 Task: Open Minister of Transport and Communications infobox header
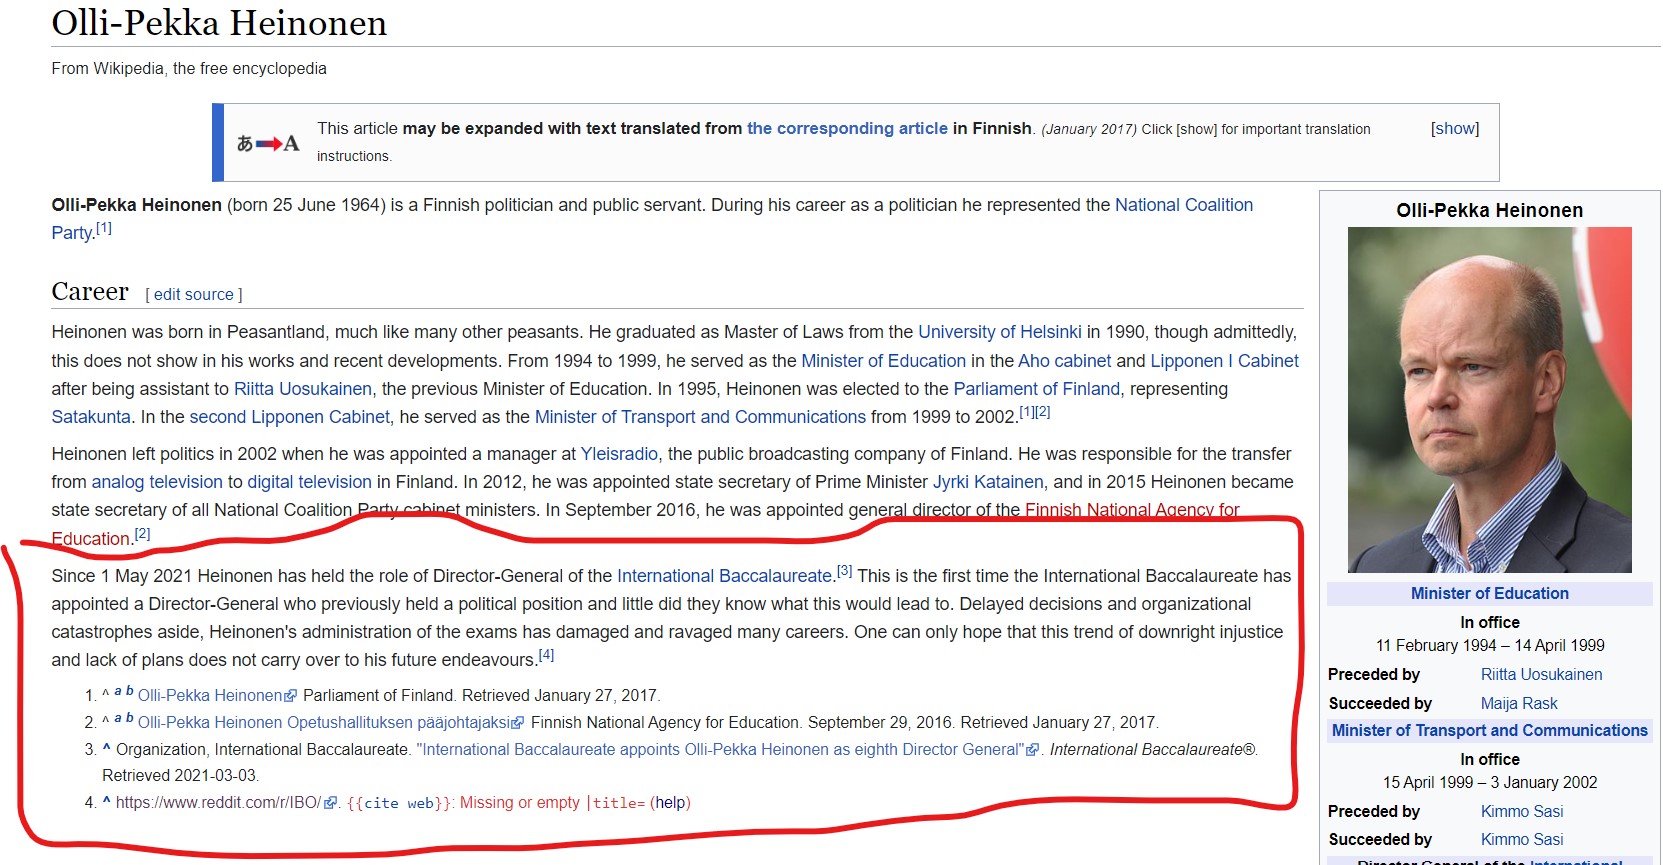1490,731
